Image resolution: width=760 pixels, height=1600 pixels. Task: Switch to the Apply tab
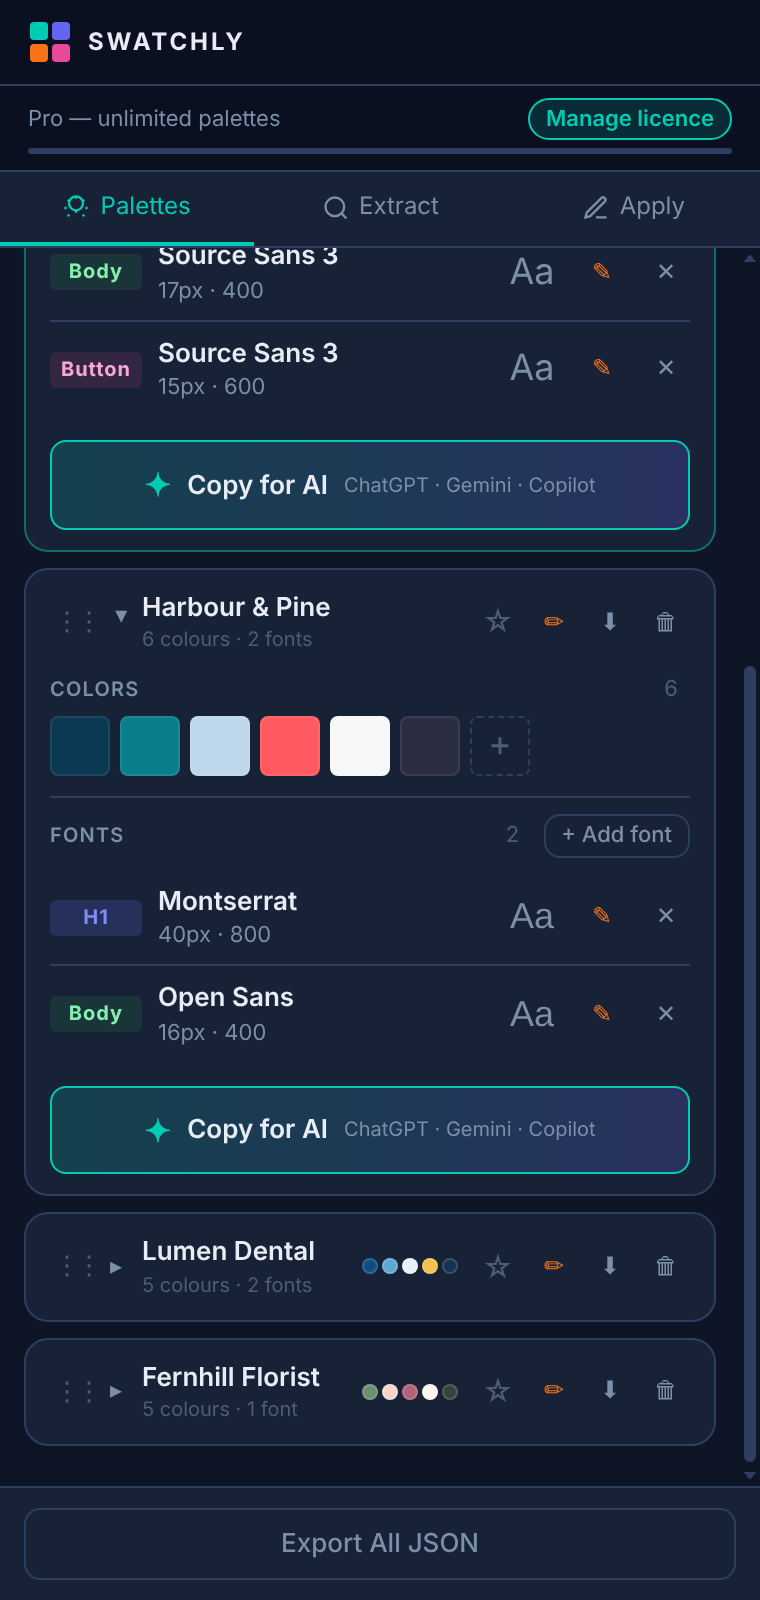[x=634, y=206]
